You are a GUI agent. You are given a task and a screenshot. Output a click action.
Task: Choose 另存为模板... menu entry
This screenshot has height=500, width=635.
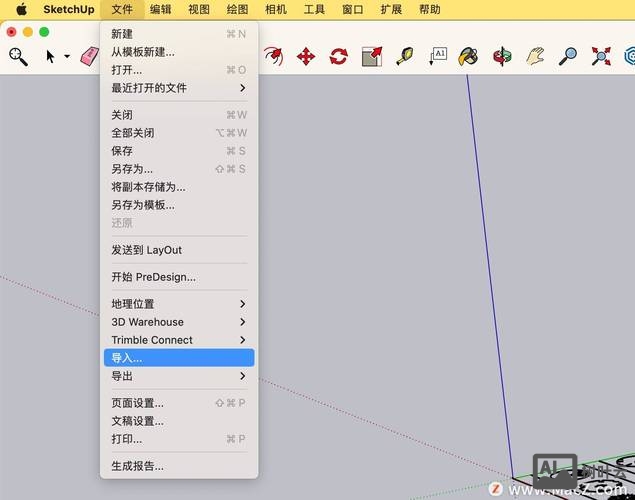click(179, 205)
